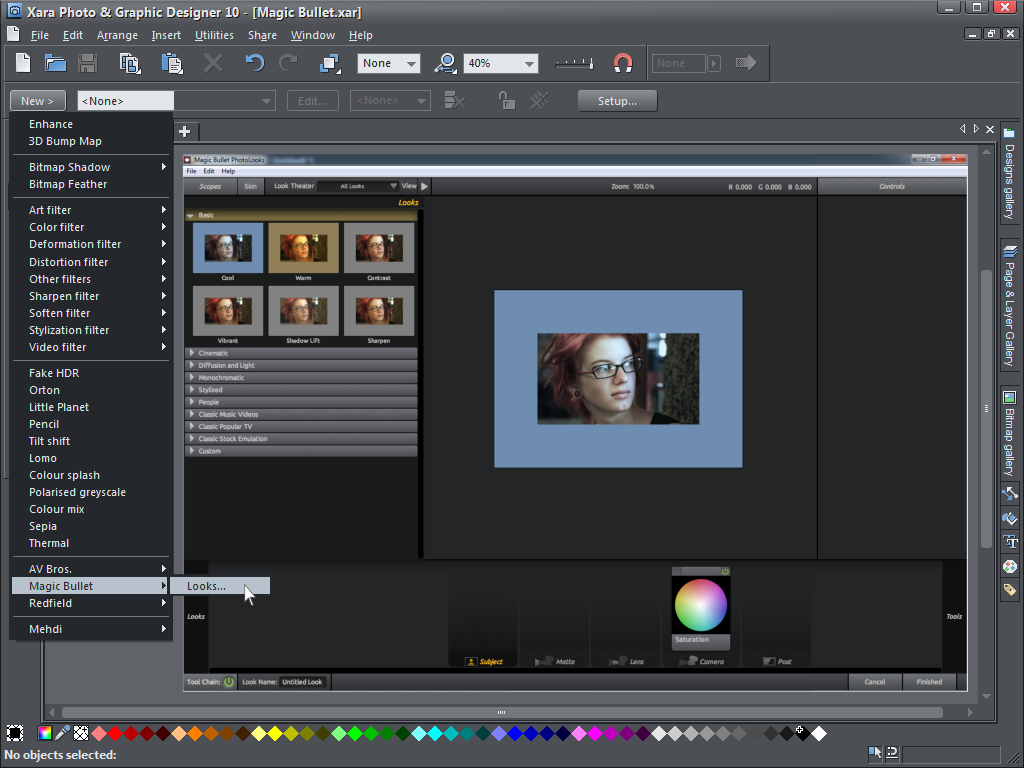Image resolution: width=1024 pixels, height=768 pixels.
Task: Paste with the clipboard icon
Action: pos(172,63)
